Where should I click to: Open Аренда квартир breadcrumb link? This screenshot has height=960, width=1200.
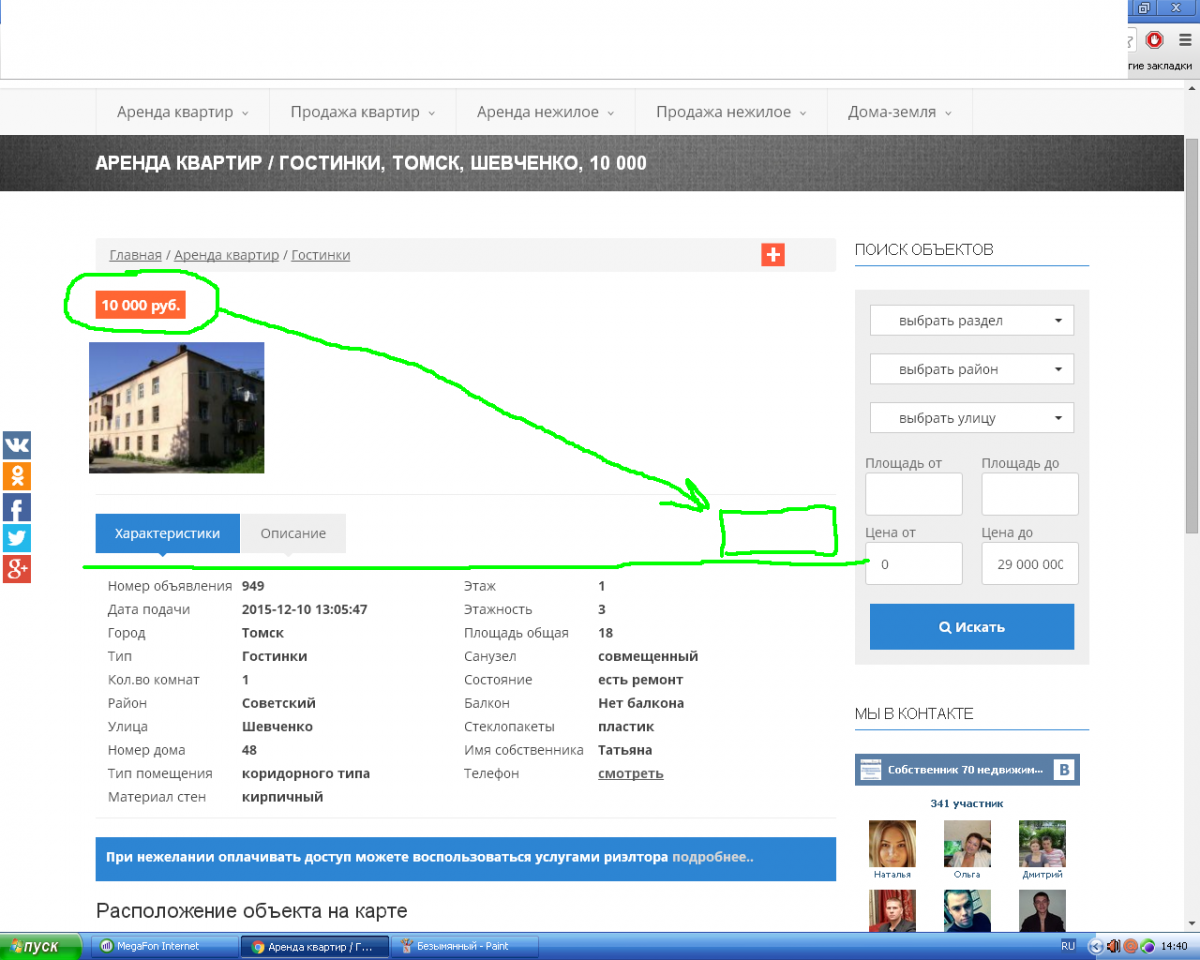[x=226, y=255]
